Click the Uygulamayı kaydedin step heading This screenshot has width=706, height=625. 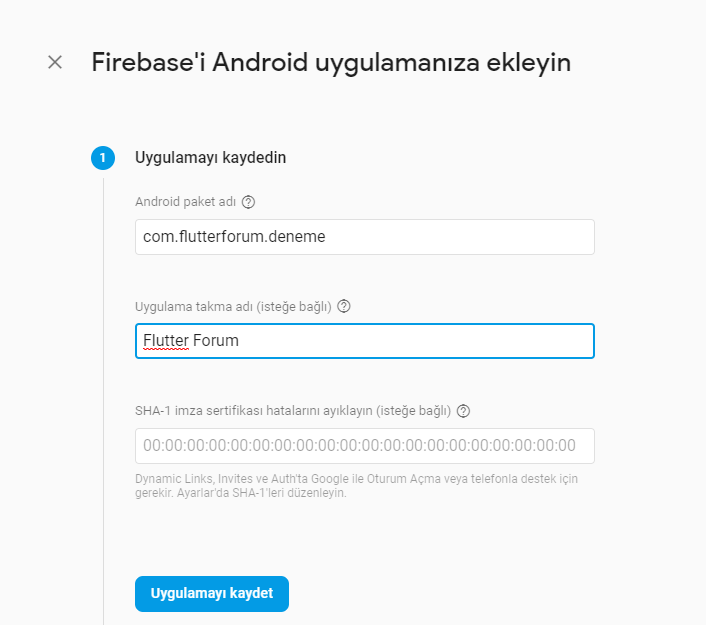[211, 157]
